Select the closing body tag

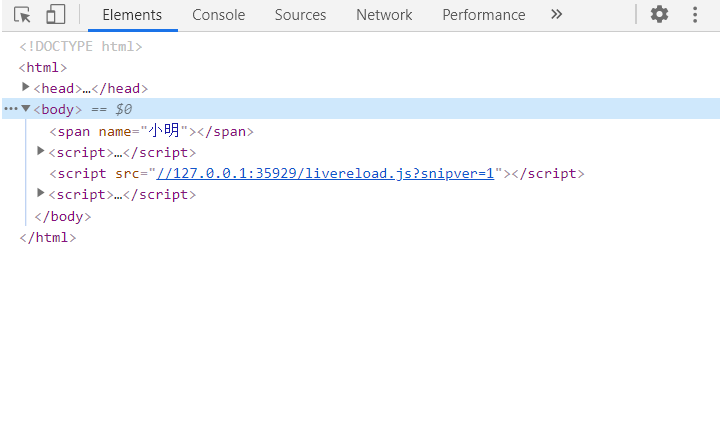63,216
